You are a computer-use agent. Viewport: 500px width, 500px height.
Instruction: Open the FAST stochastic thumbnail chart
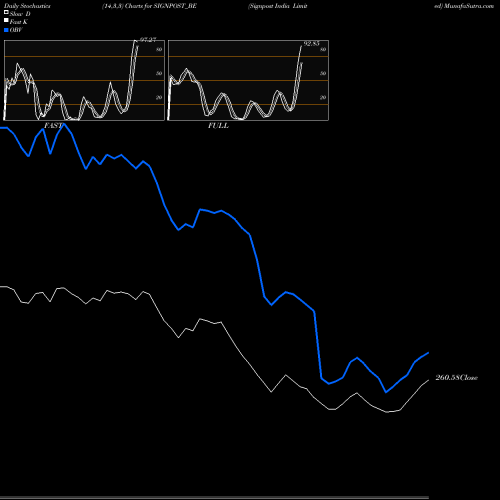(84, 80)
